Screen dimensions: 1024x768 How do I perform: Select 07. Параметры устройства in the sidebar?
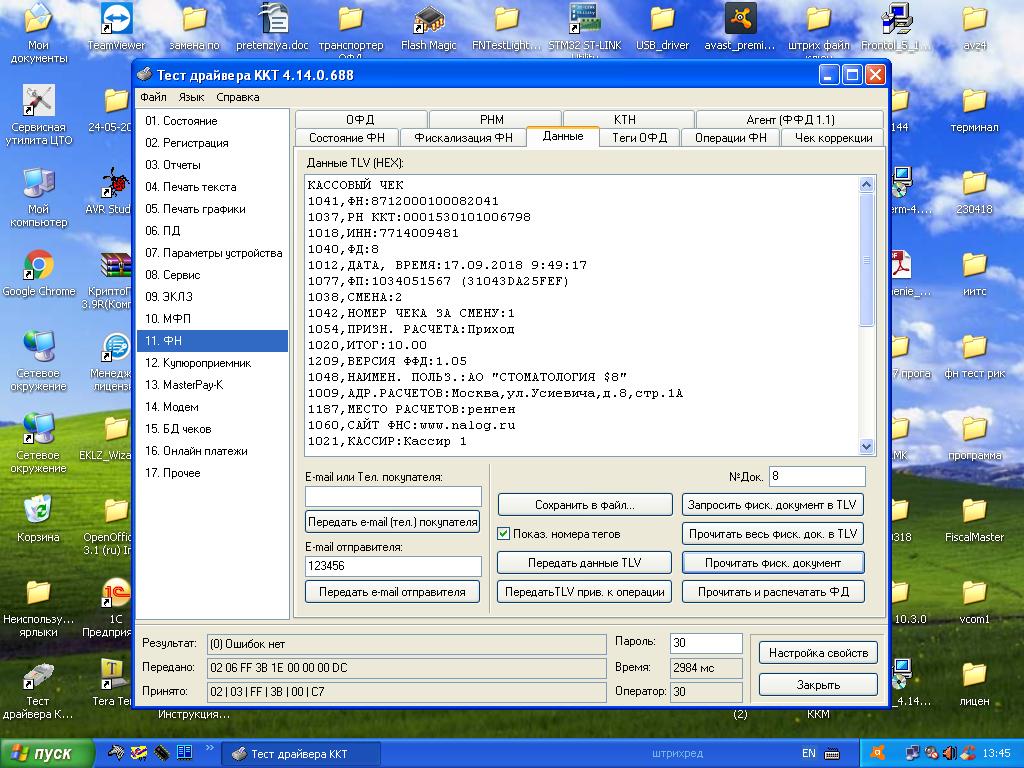click(212, 253)
